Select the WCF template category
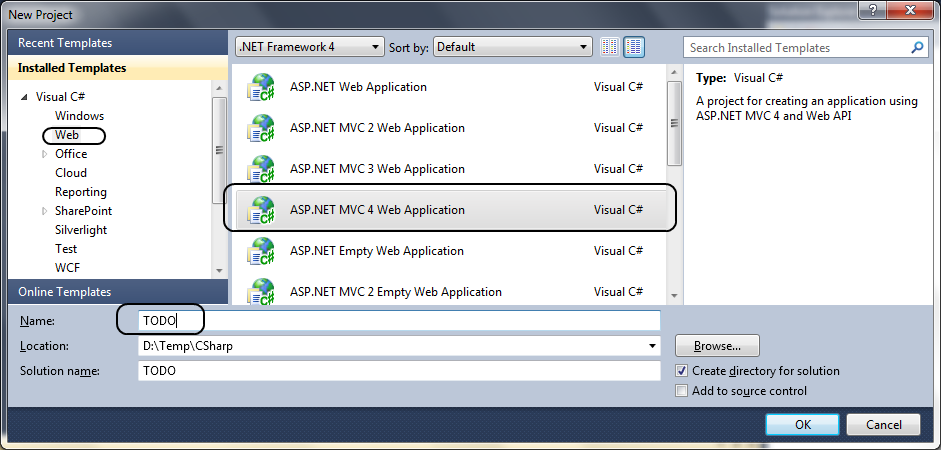This screenshot has height=450, width=941. tap(67, 268)
